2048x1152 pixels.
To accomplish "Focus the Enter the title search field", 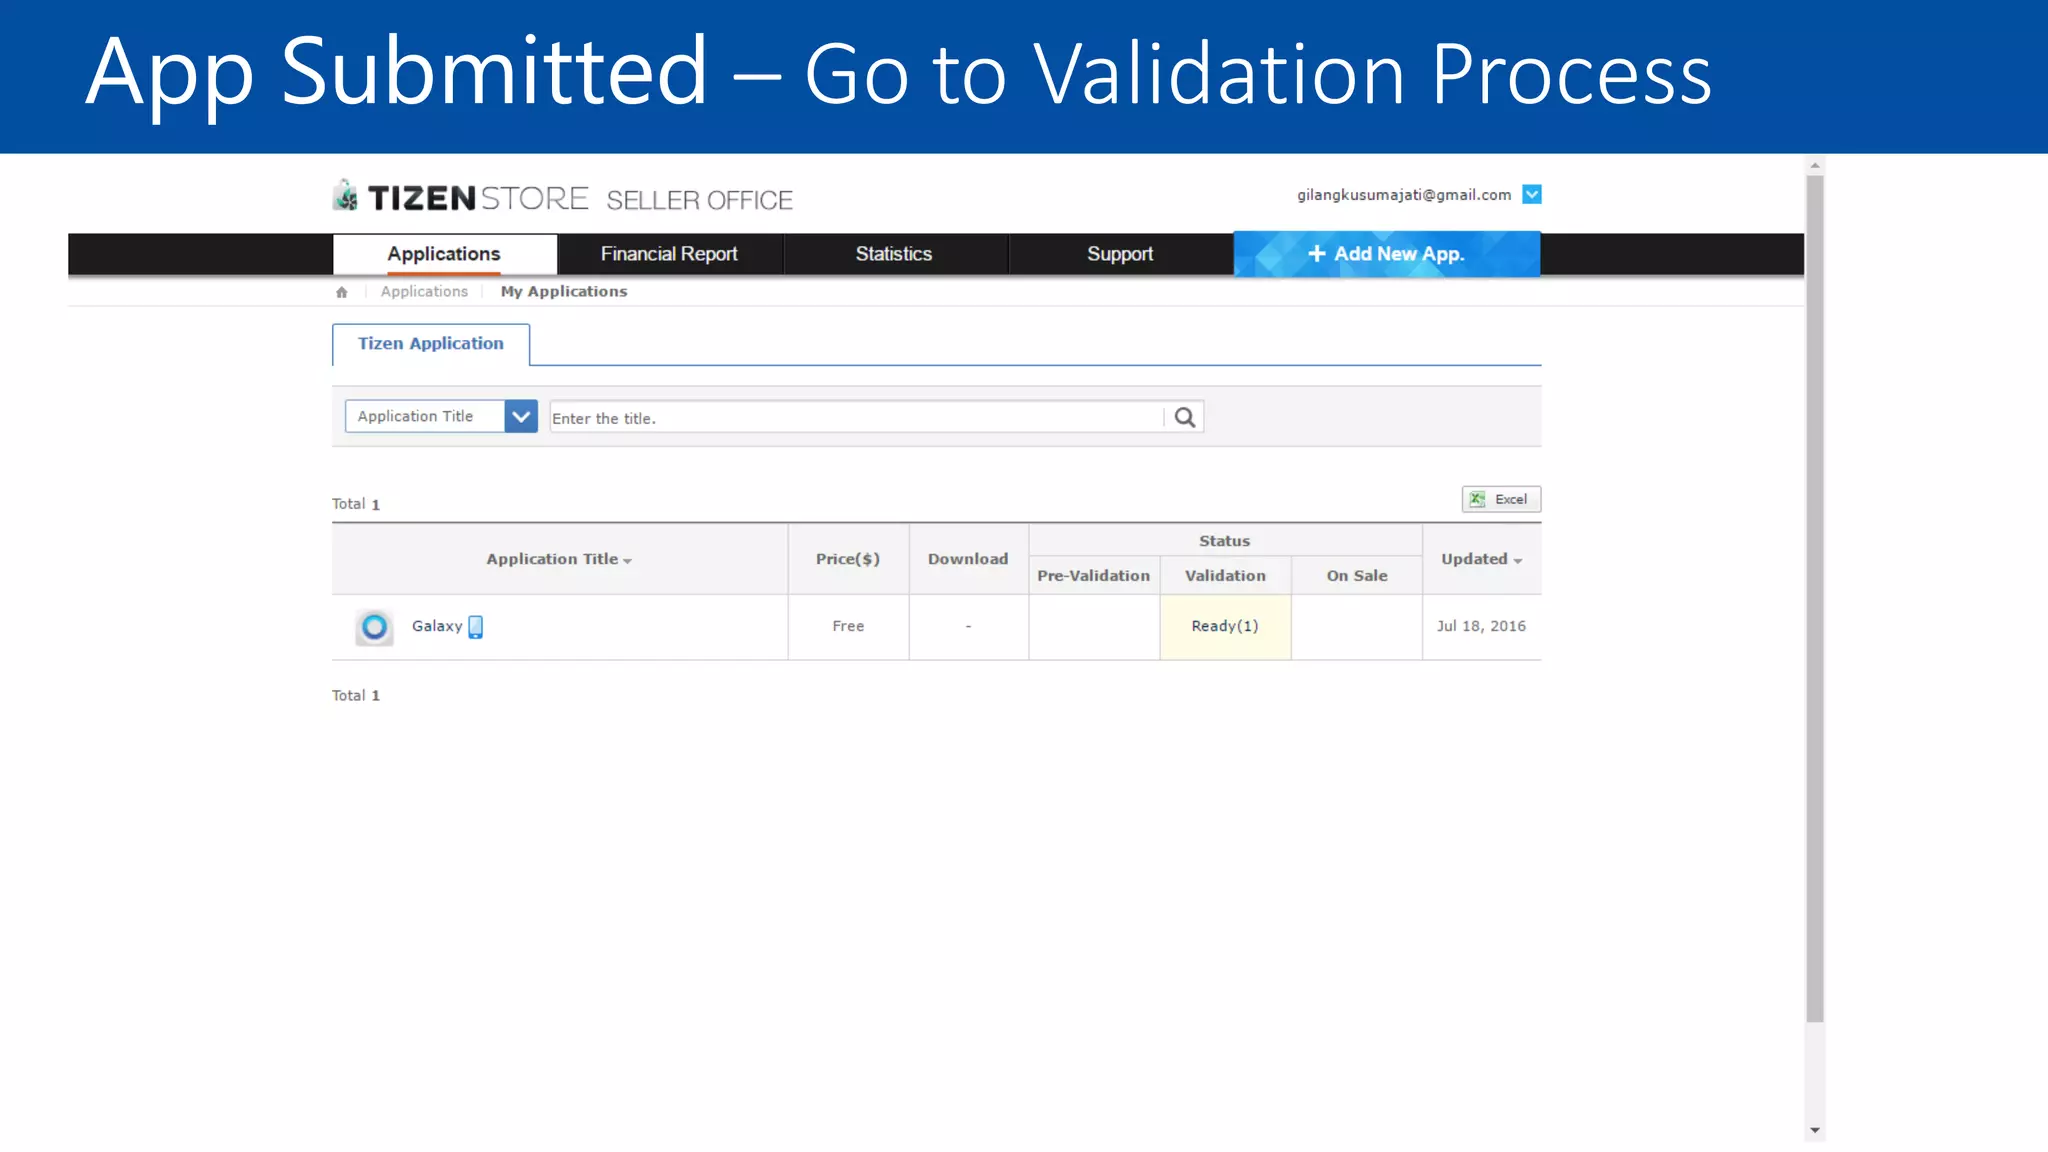I will click(x=857, y=417).
